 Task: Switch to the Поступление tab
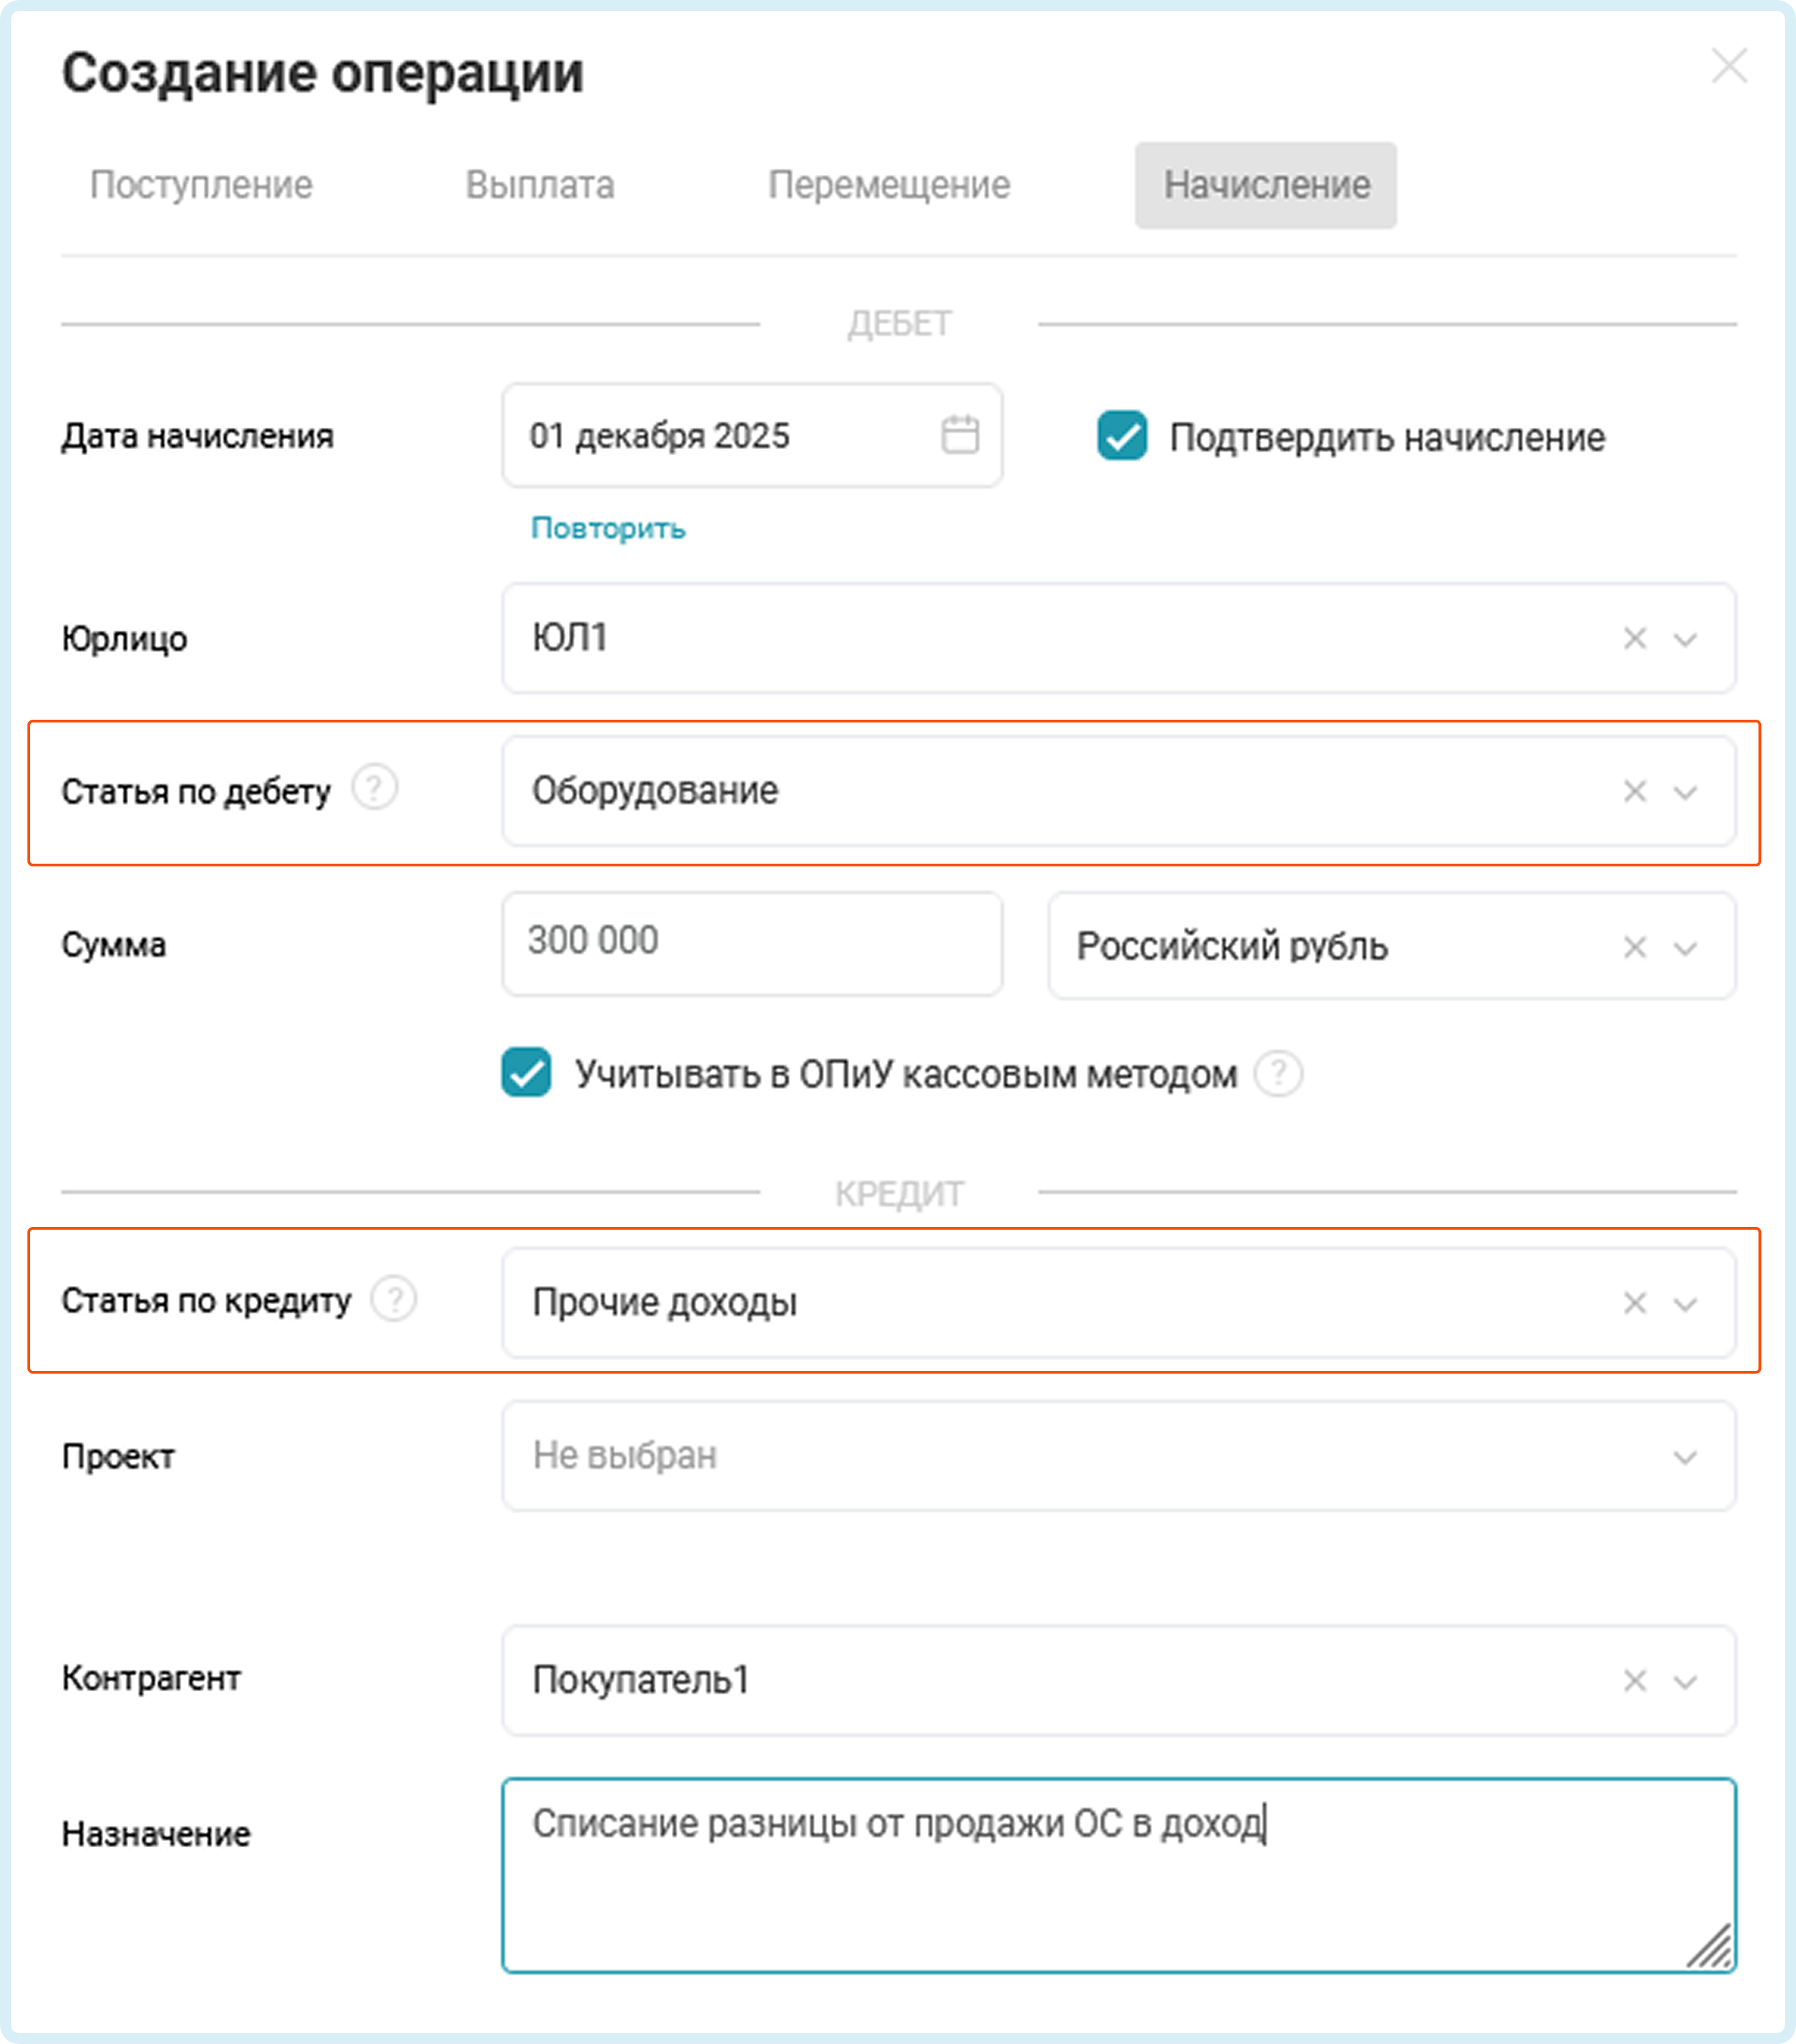pos(201,185)
